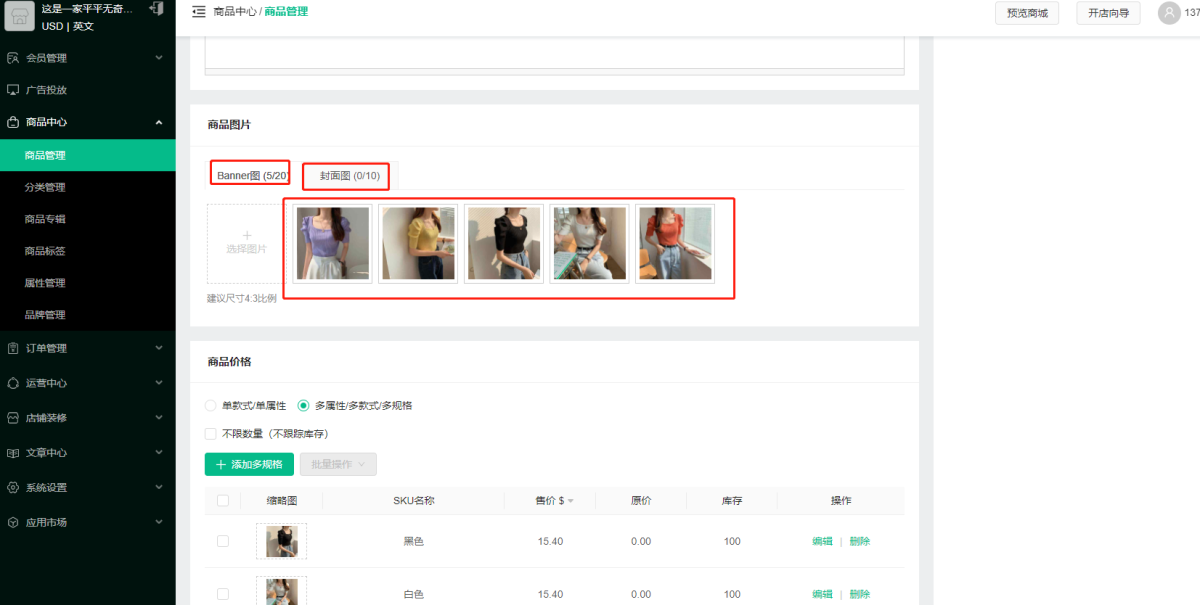
Task: Click the 系统设置 gear icon
Action: coord(13,488)
